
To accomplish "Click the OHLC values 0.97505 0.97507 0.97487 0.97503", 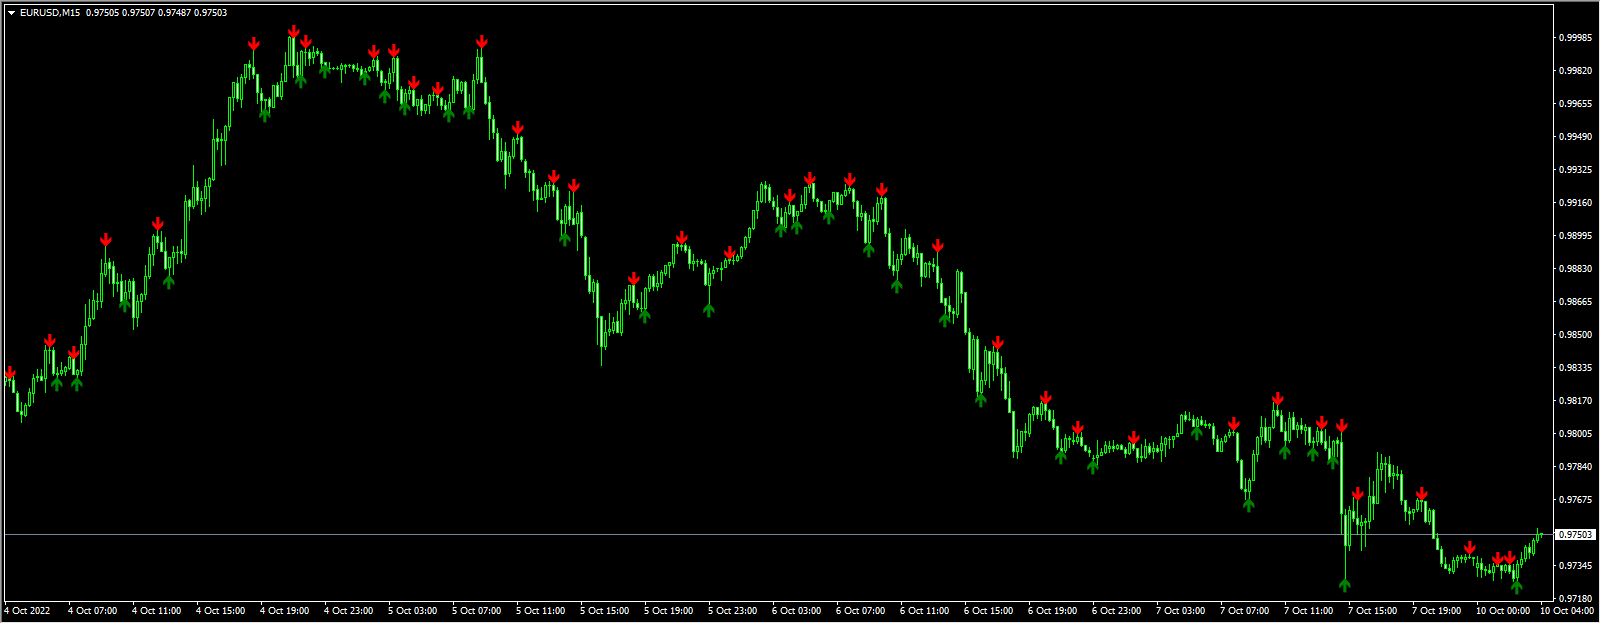I will pyautogui.click(x=156, y=13).
